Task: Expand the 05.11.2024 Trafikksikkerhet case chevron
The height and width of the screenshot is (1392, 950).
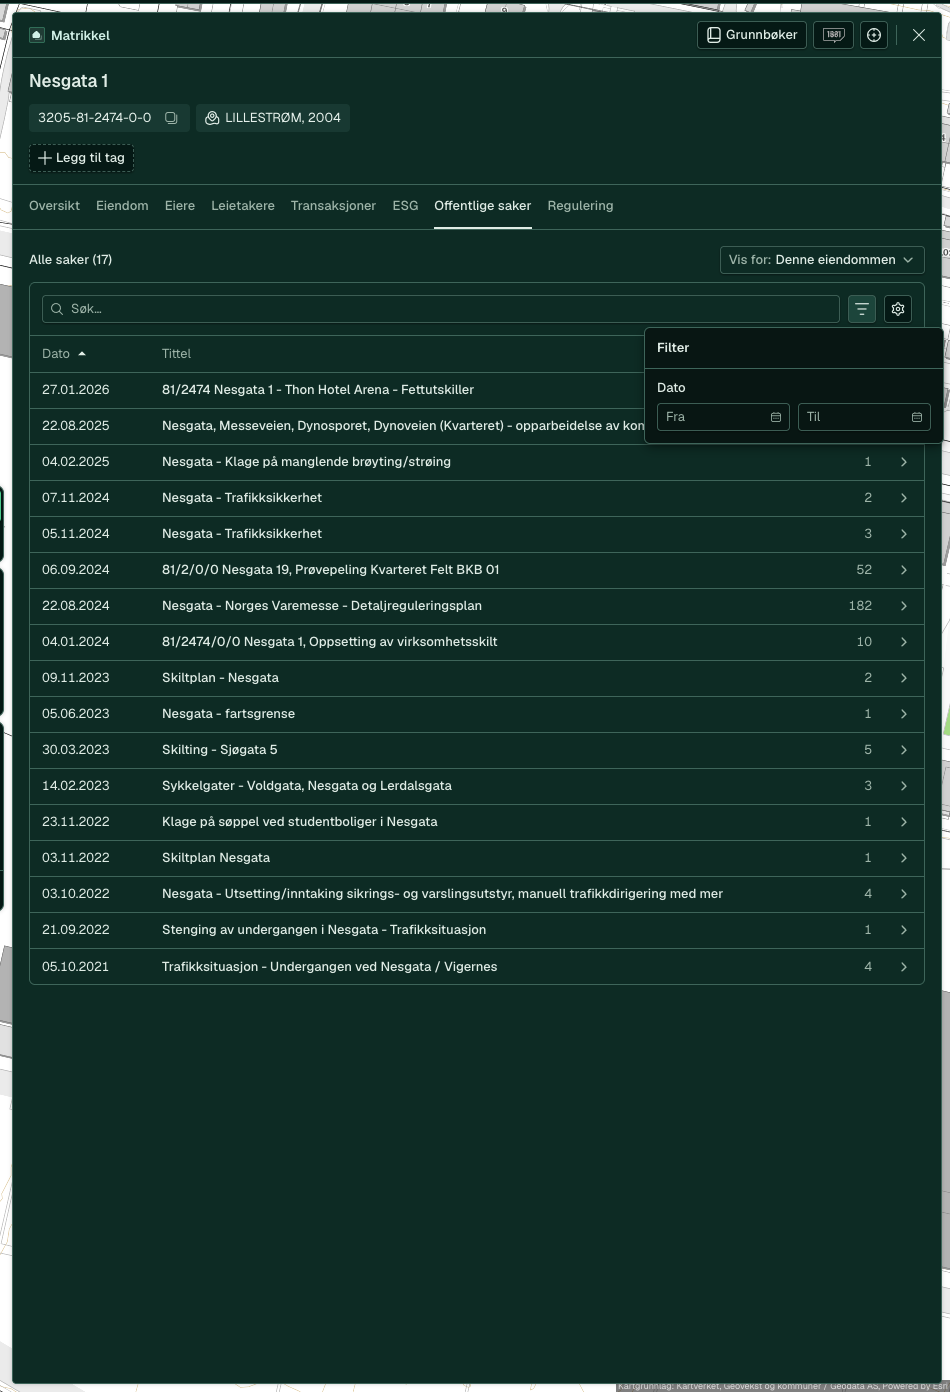Action: (904, 534)
